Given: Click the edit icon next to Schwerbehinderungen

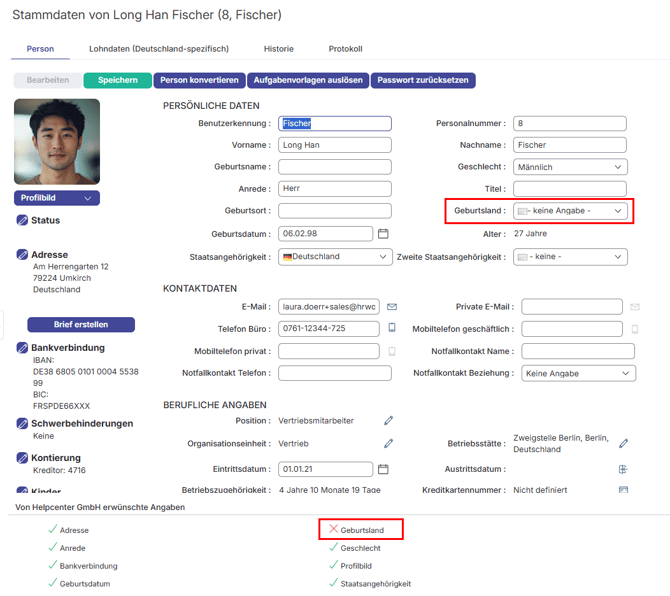Looking at the screenshot, I should click(x=22, y=424).
